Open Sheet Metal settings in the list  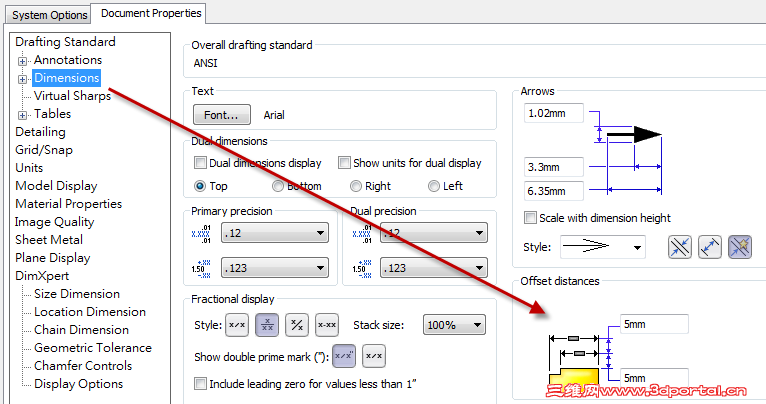point(49,240)
